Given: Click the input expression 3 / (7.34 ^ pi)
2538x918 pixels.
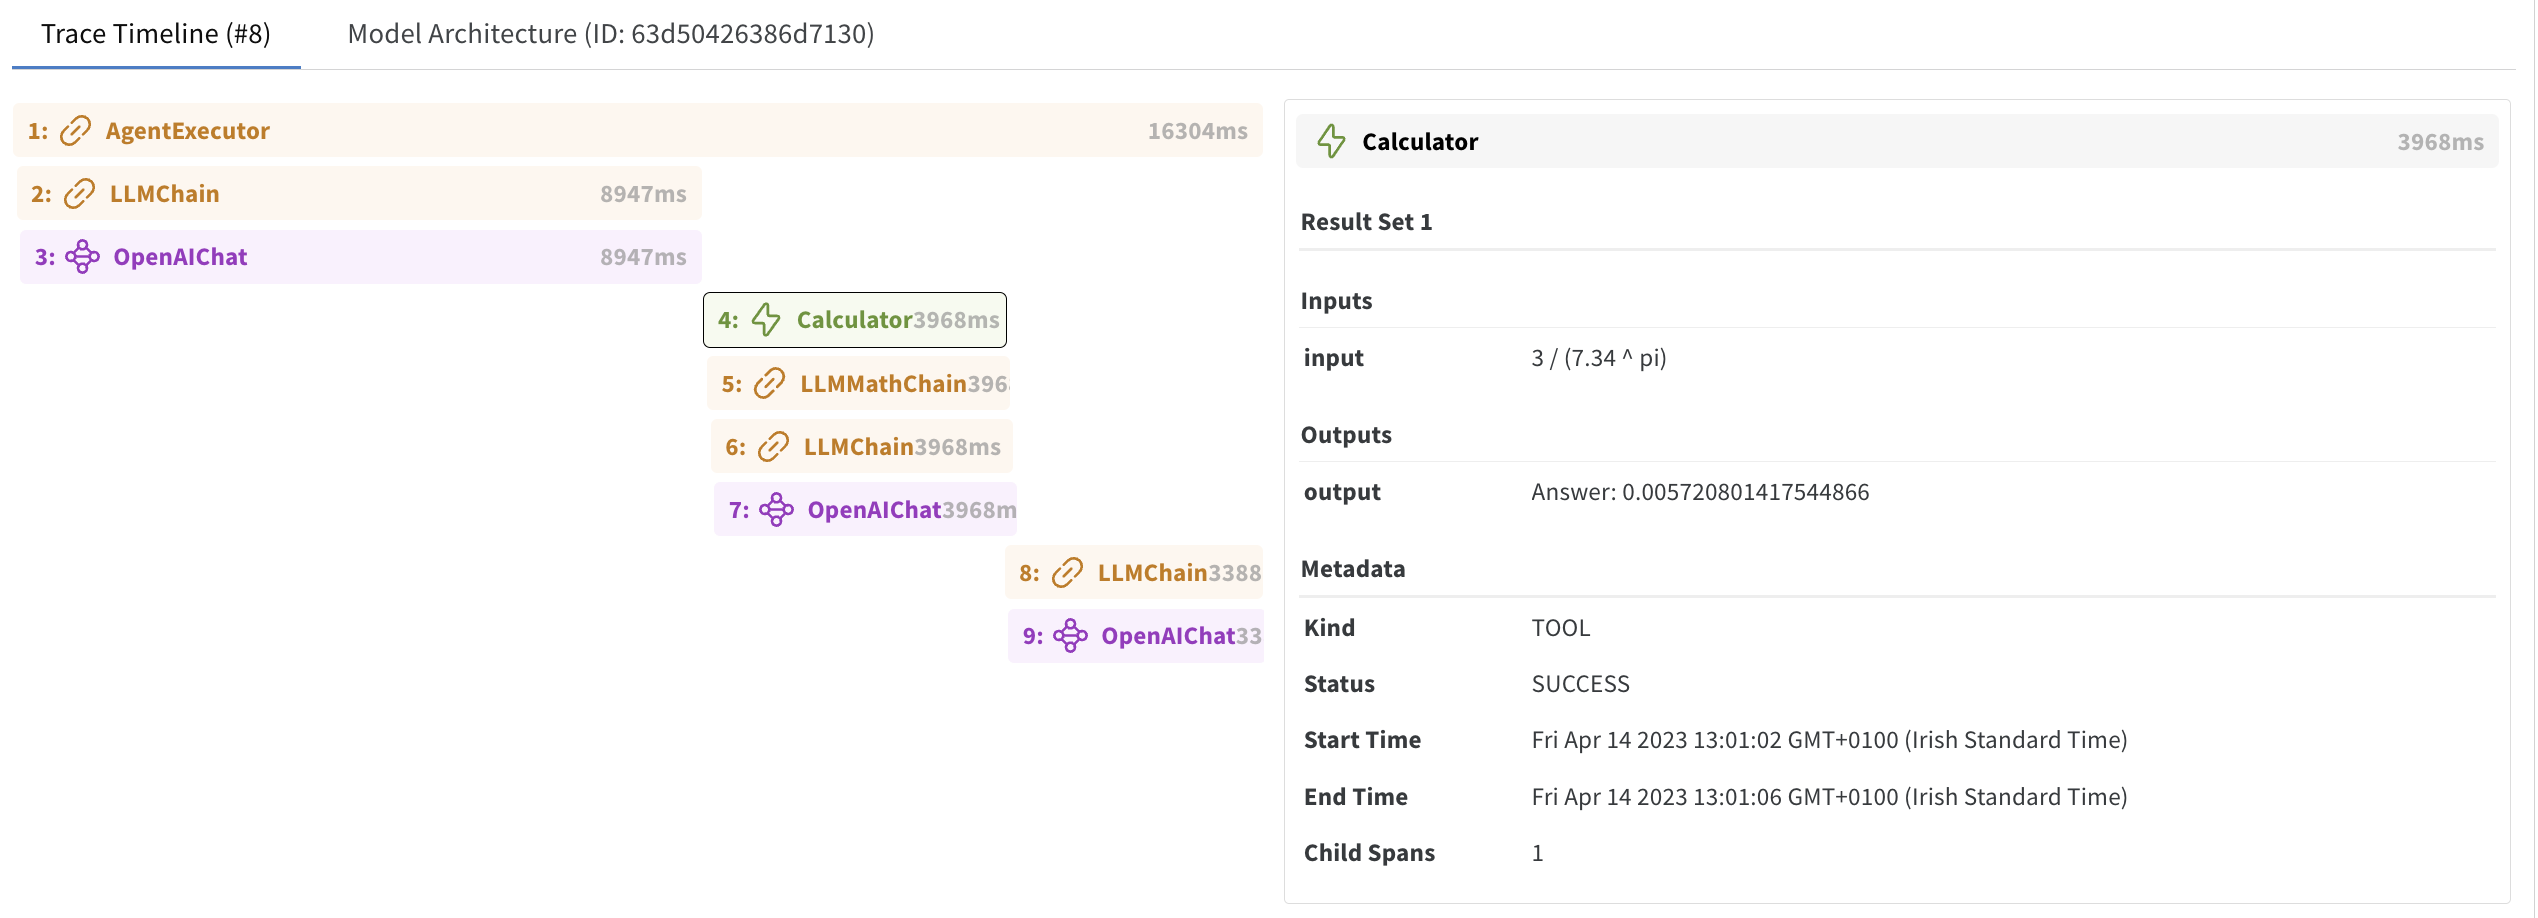Looking at the screenshot, I should [x=1598, y=358].
